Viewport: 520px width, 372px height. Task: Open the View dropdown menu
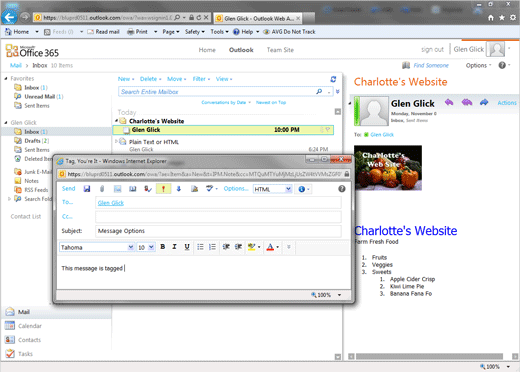224,79
